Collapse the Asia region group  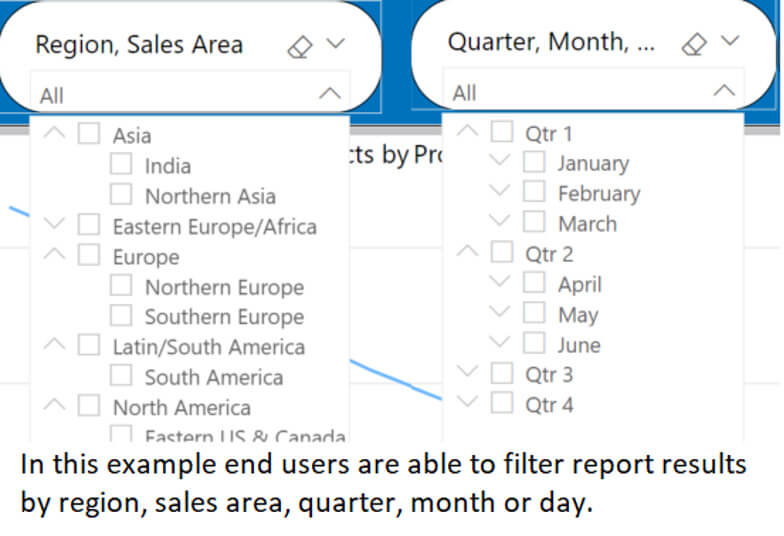(54, 132)
